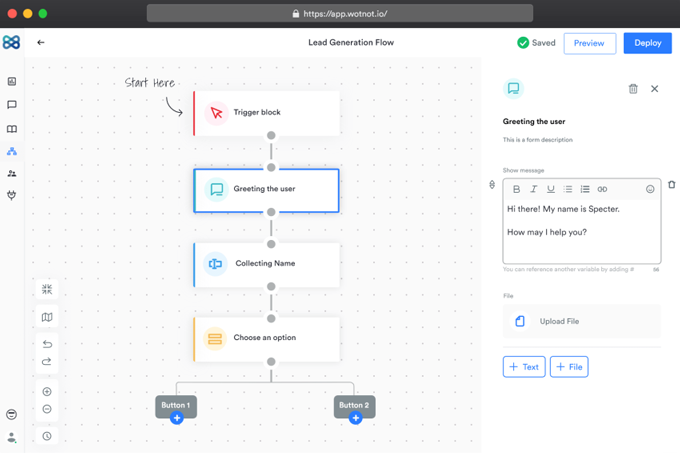This screenshot has height=453, width=680.
Task: Open the emoji picker in message editor
Action: pyautogui.click(x=650, y=189)
